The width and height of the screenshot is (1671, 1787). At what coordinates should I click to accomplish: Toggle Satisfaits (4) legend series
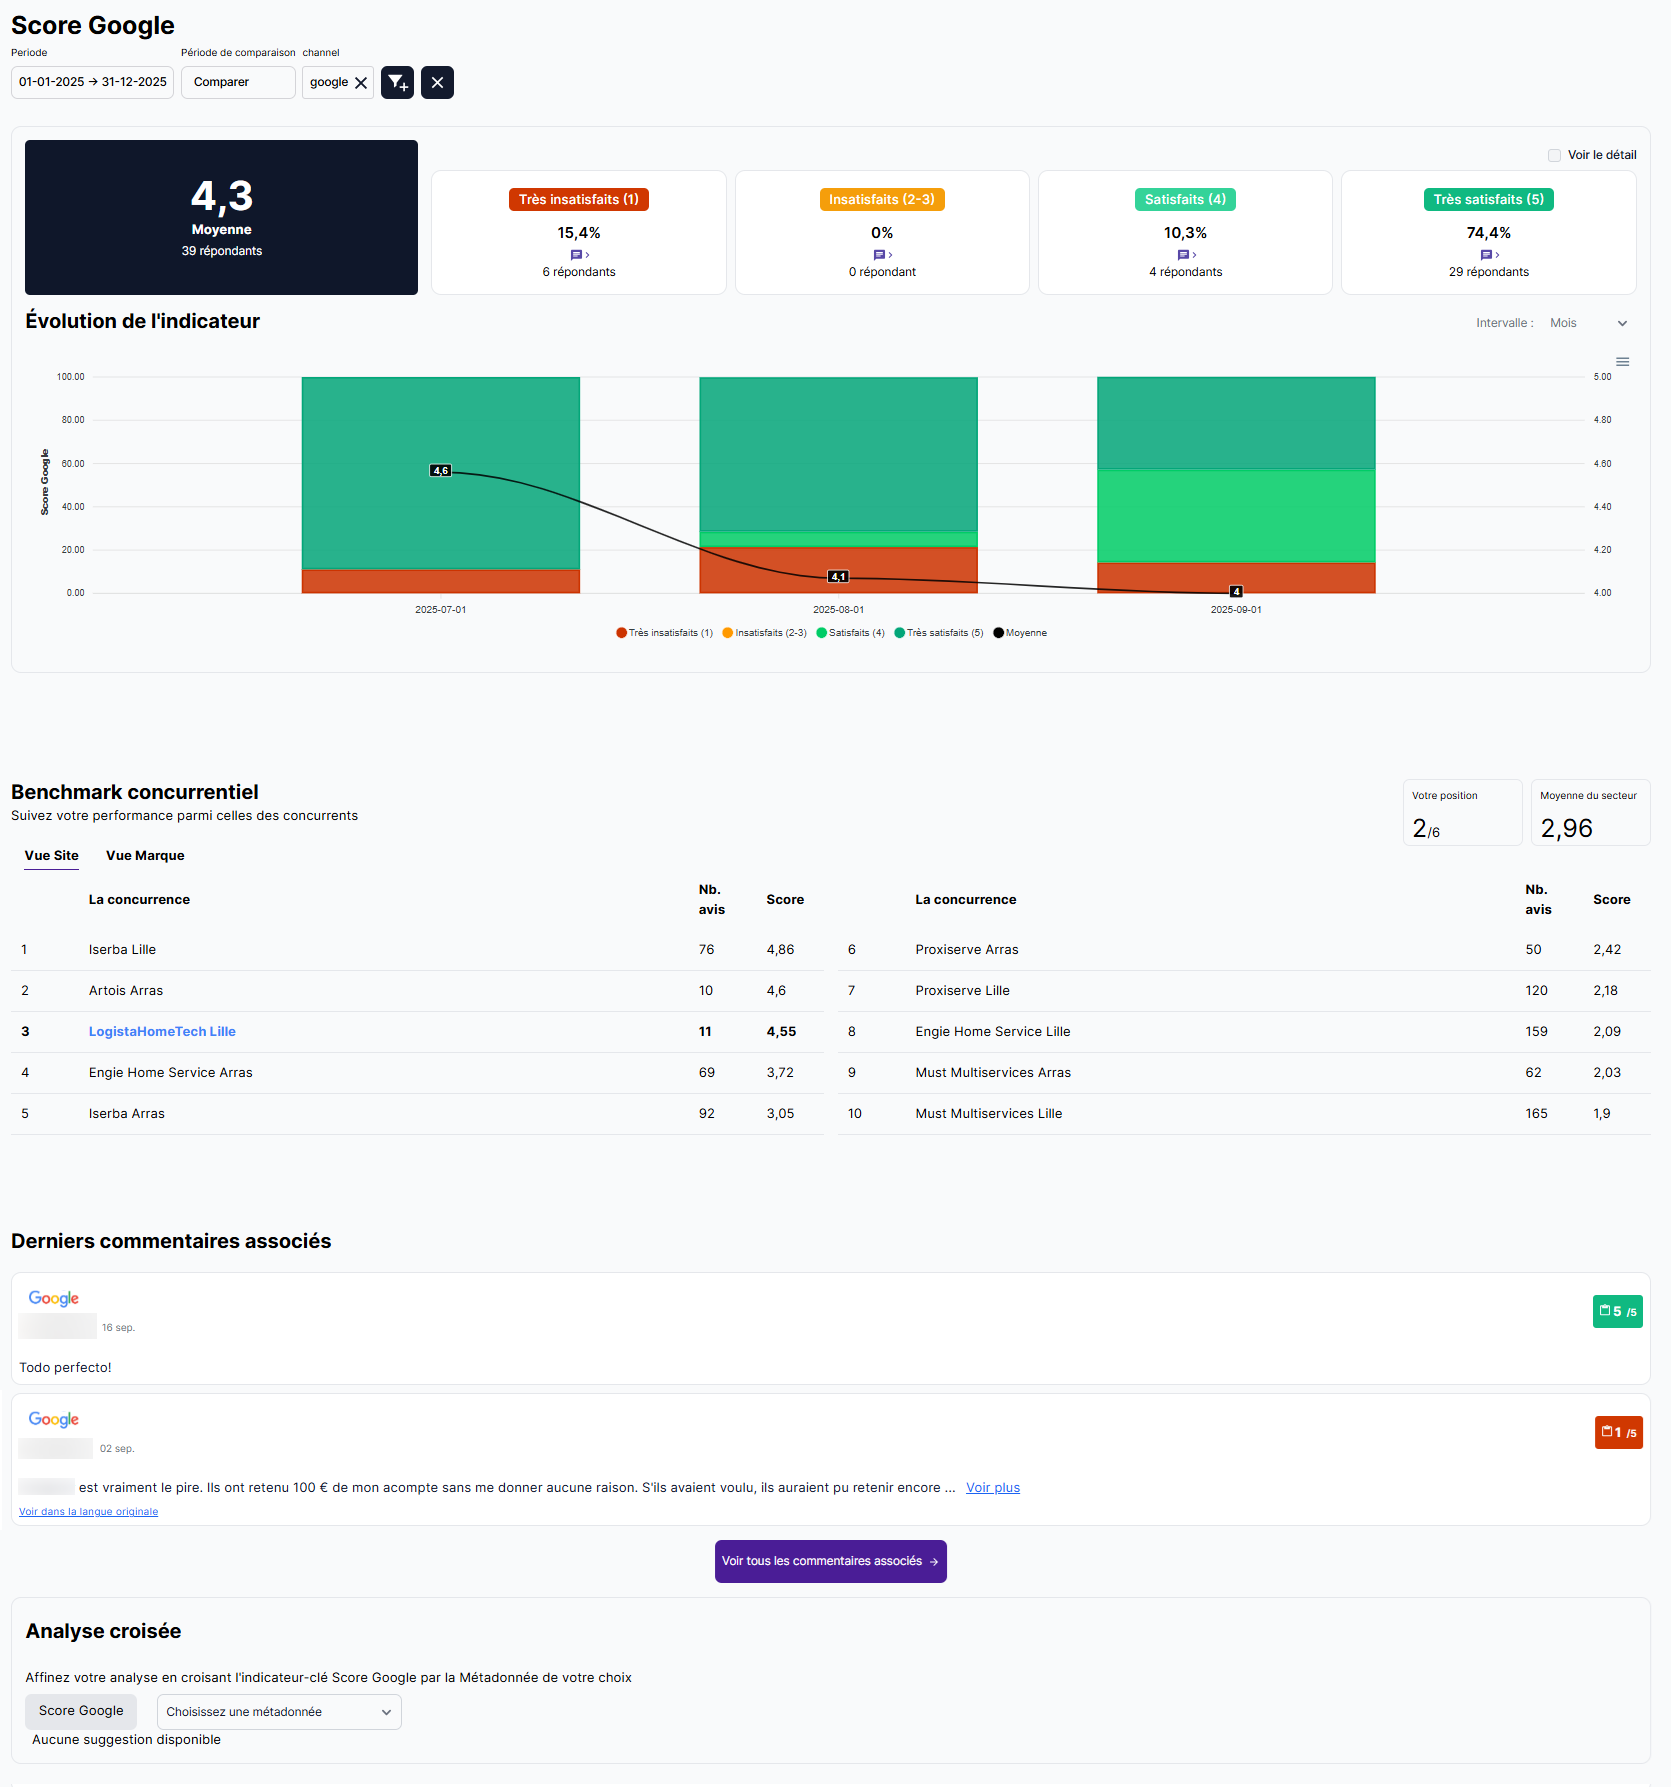851,633
